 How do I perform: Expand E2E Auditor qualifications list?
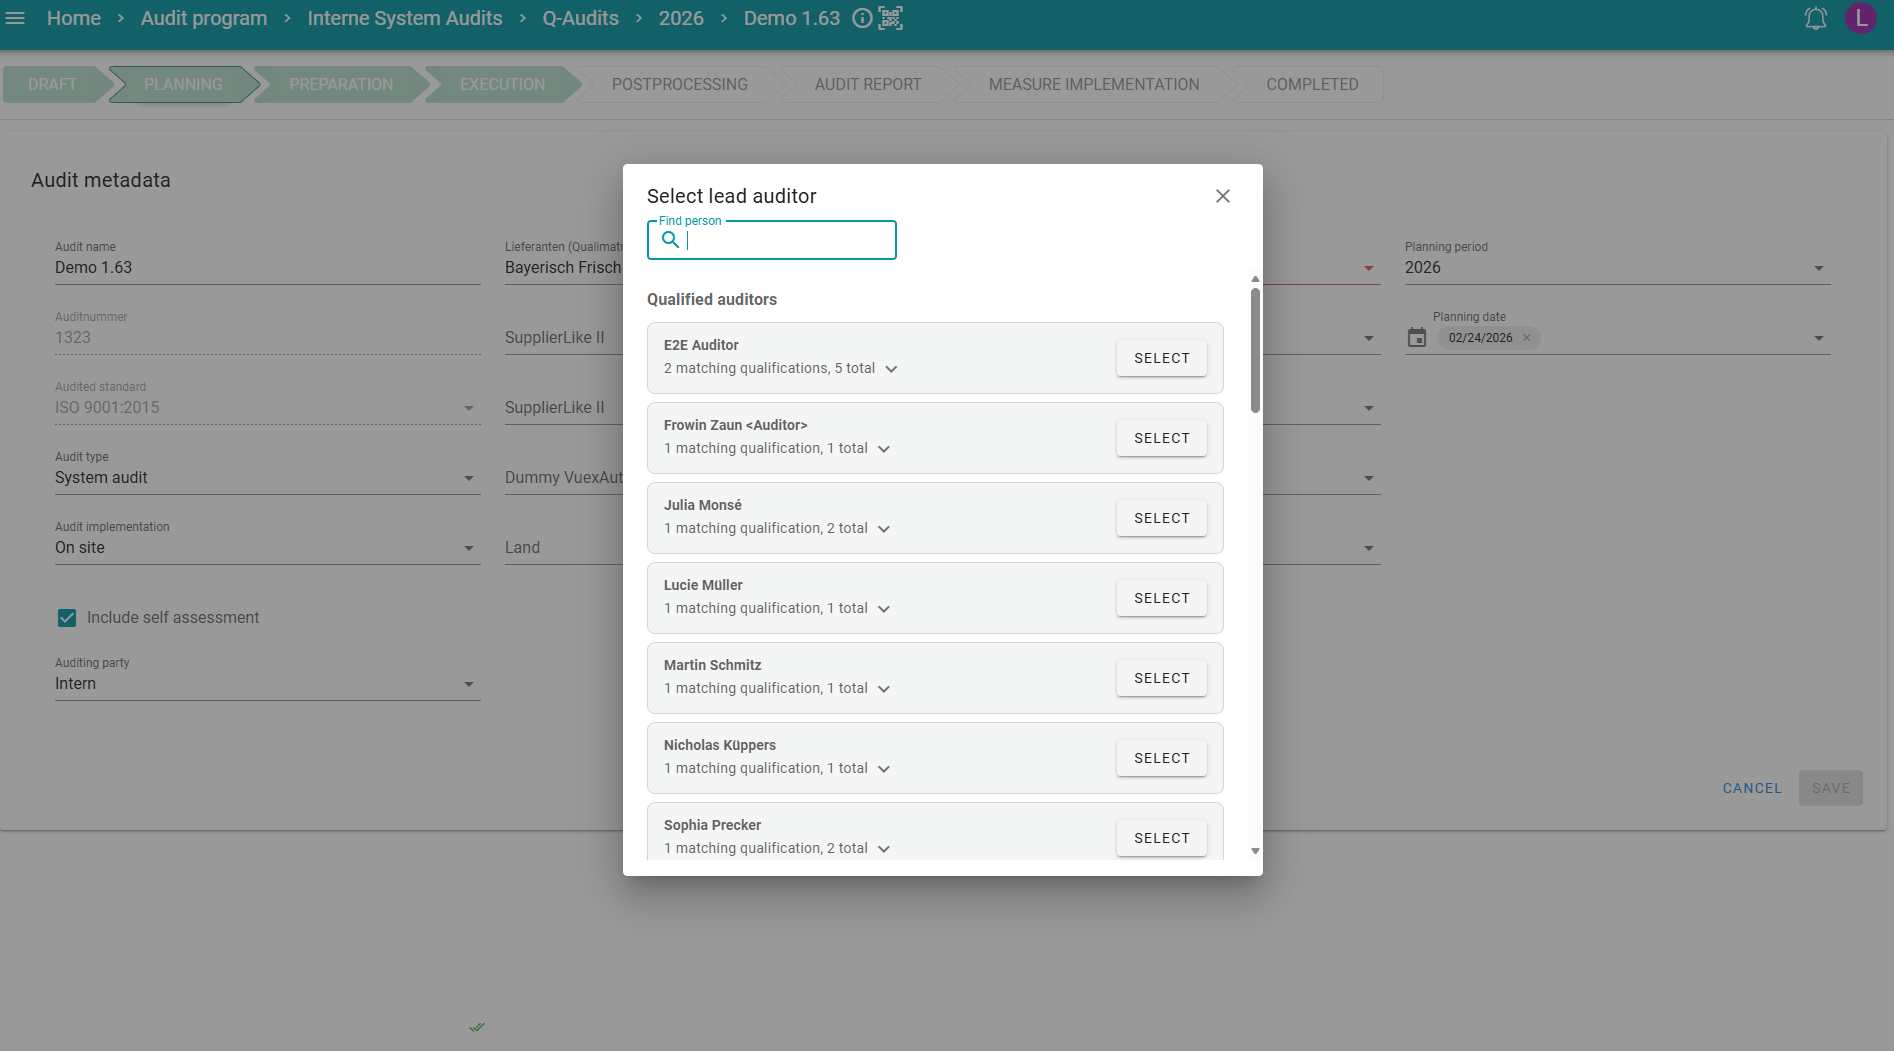point(891,369)
